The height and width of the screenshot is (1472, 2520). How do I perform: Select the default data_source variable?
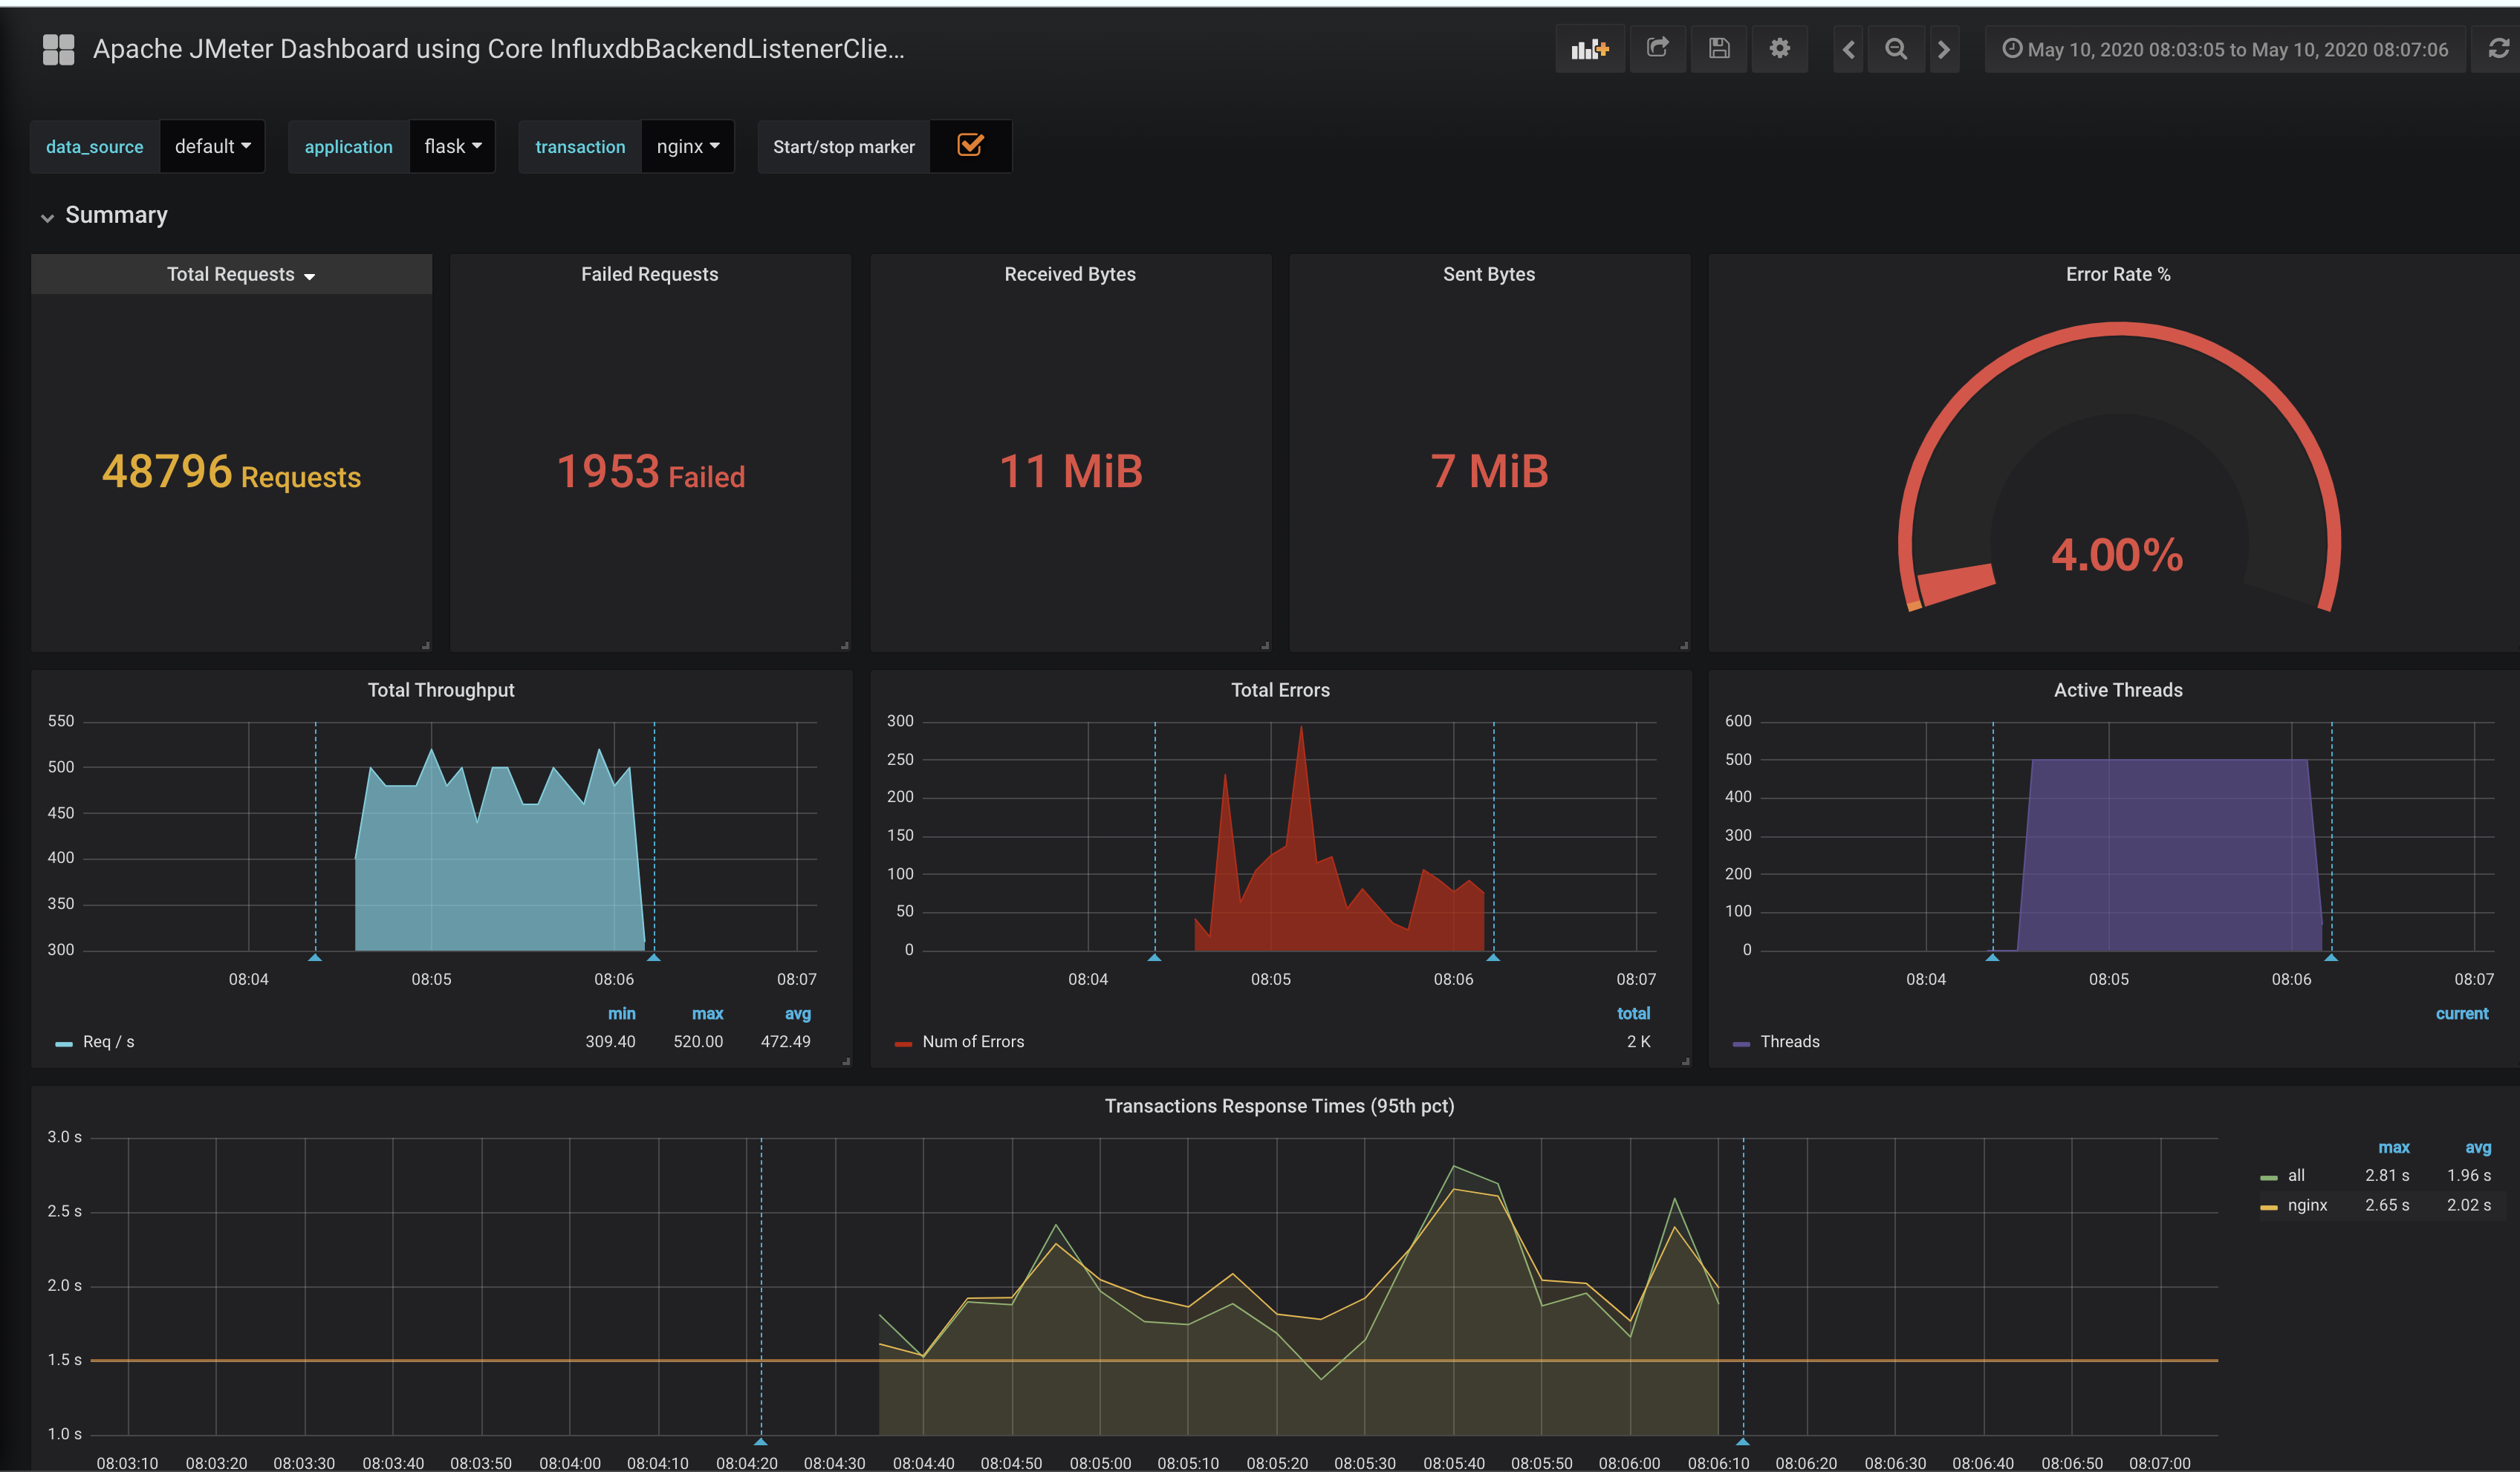(x=211, y=146)
